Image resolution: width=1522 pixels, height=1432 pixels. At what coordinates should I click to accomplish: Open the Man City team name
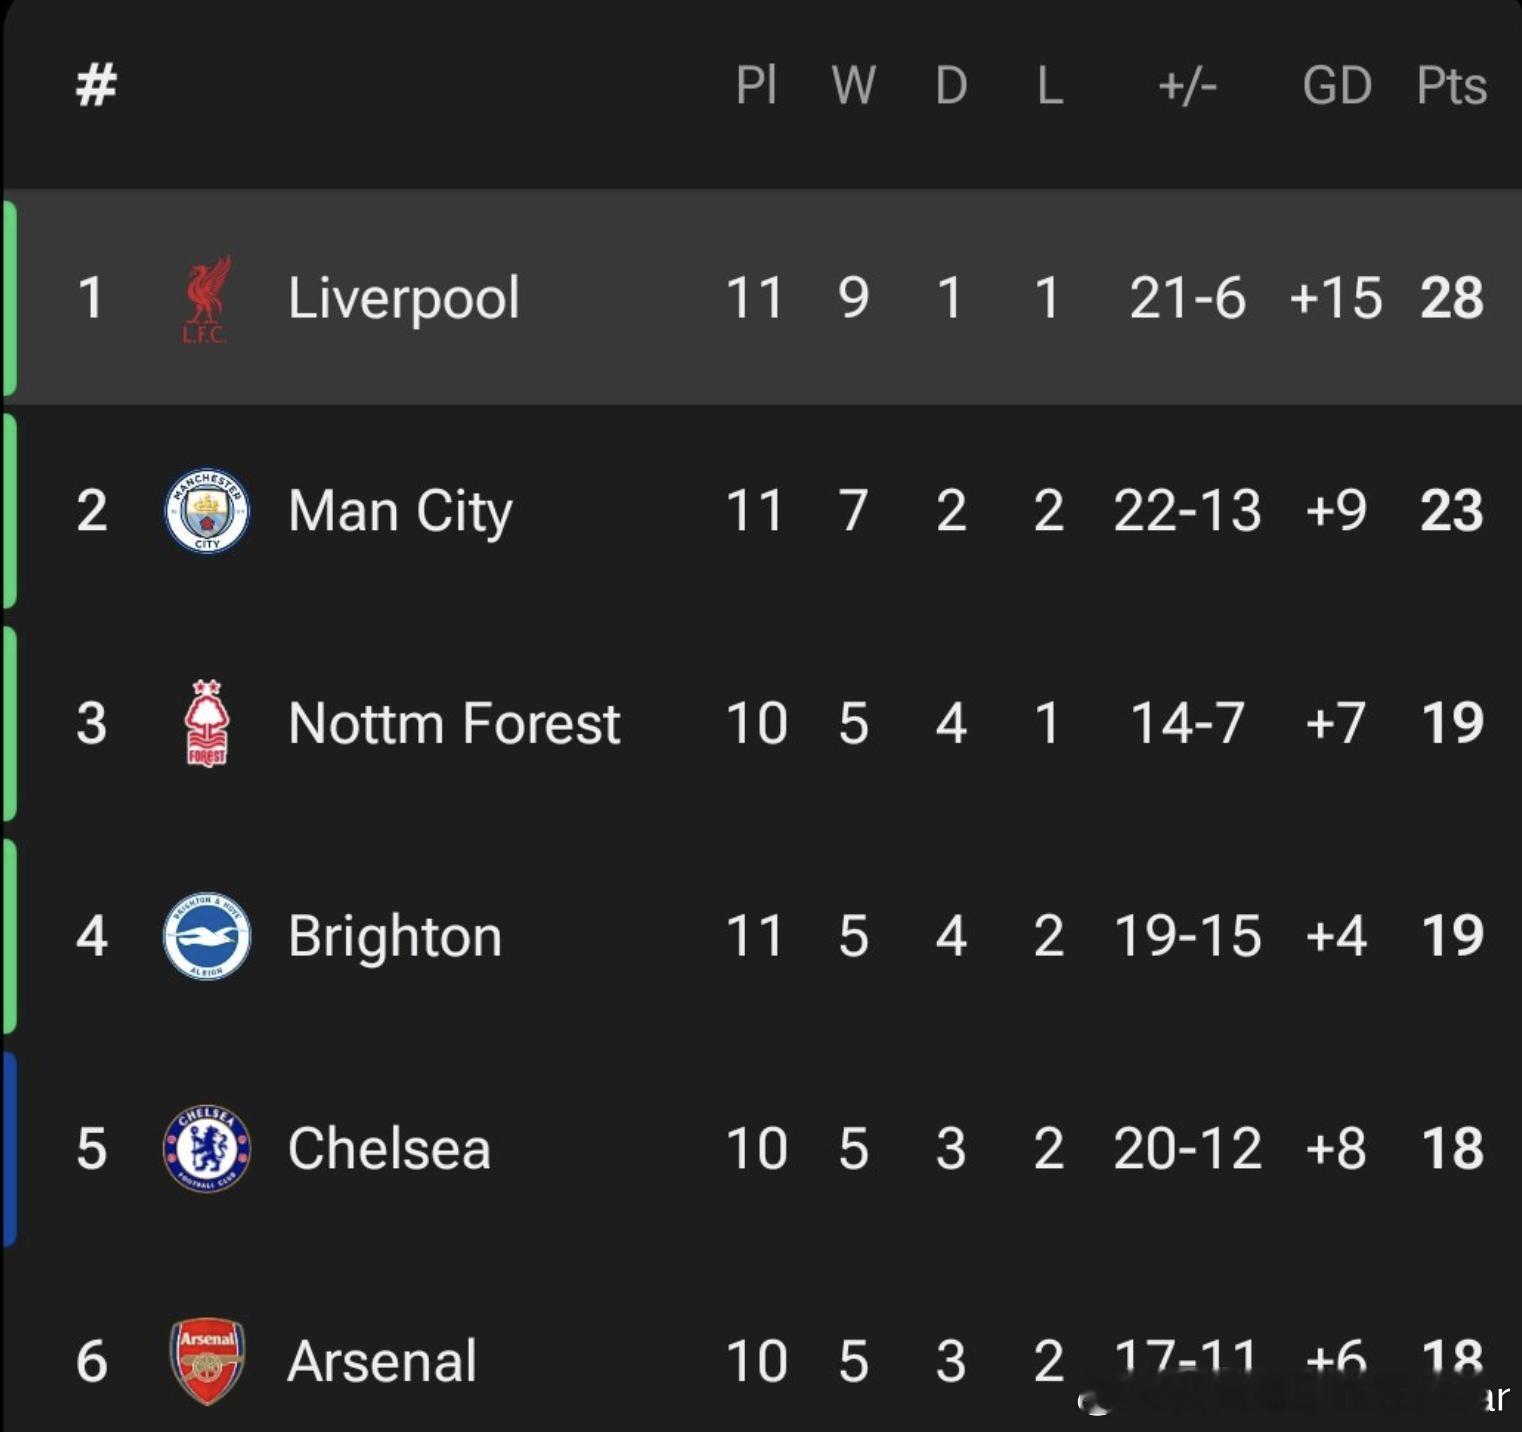(x=400, y=511)
